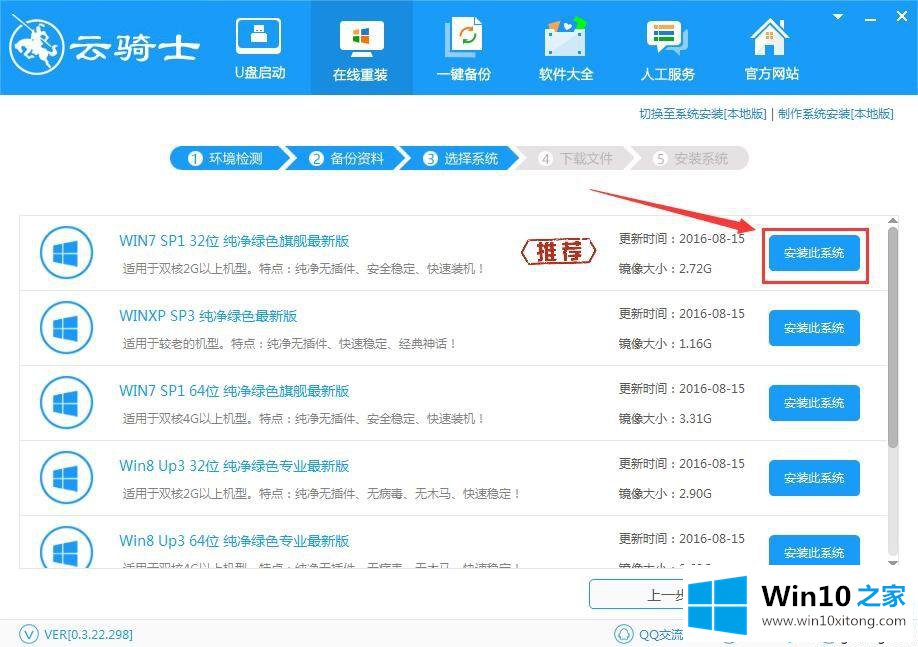Click the 镜像大小：1.16G text
This screenshot has height=647, width=918.
pyautogui.click(x=666, y=344)
